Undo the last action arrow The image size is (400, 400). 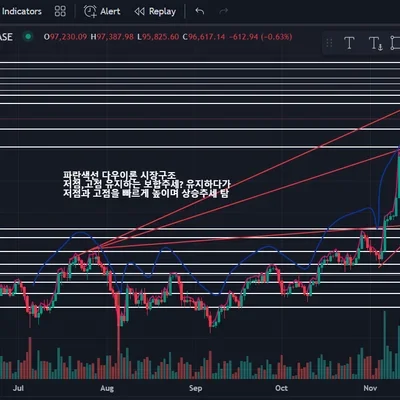[200, 12]
